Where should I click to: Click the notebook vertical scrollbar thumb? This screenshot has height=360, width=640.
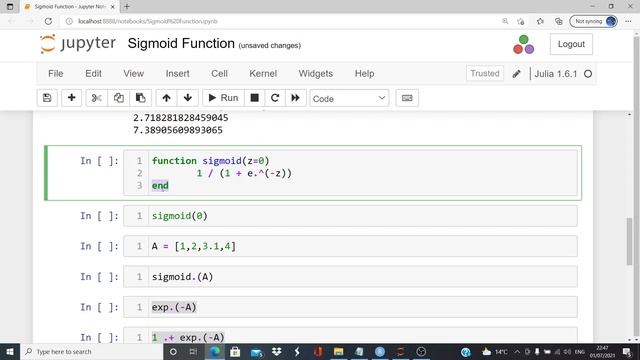point(629,241)
